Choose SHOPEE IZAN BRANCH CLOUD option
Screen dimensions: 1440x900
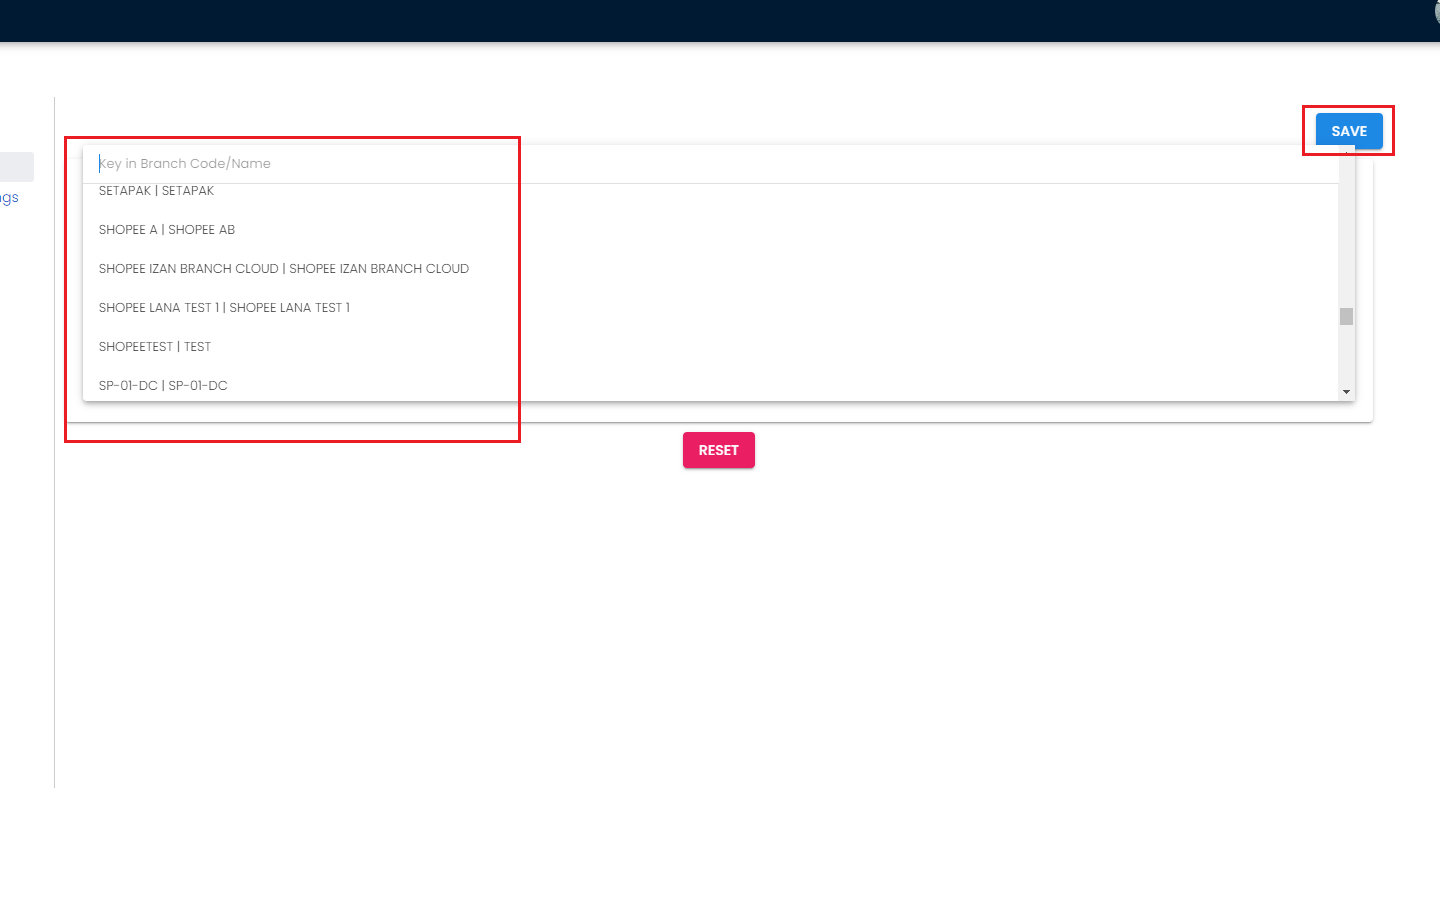click(710, 269)
